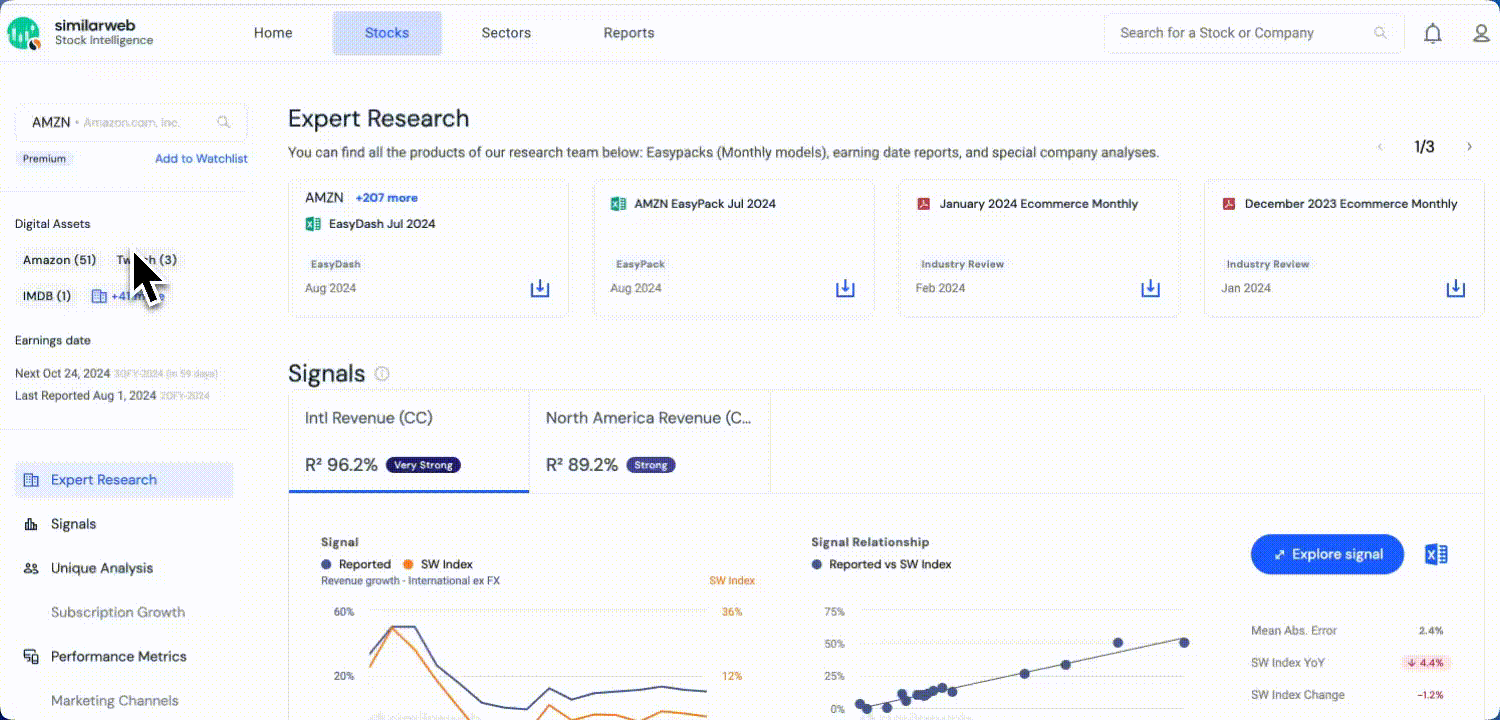The height and width of the screenshot is (720, 1500).
Task: Click the Next Oct 24, 2024 earnings date
Action: pyautogui.click(x=62, y=373)
